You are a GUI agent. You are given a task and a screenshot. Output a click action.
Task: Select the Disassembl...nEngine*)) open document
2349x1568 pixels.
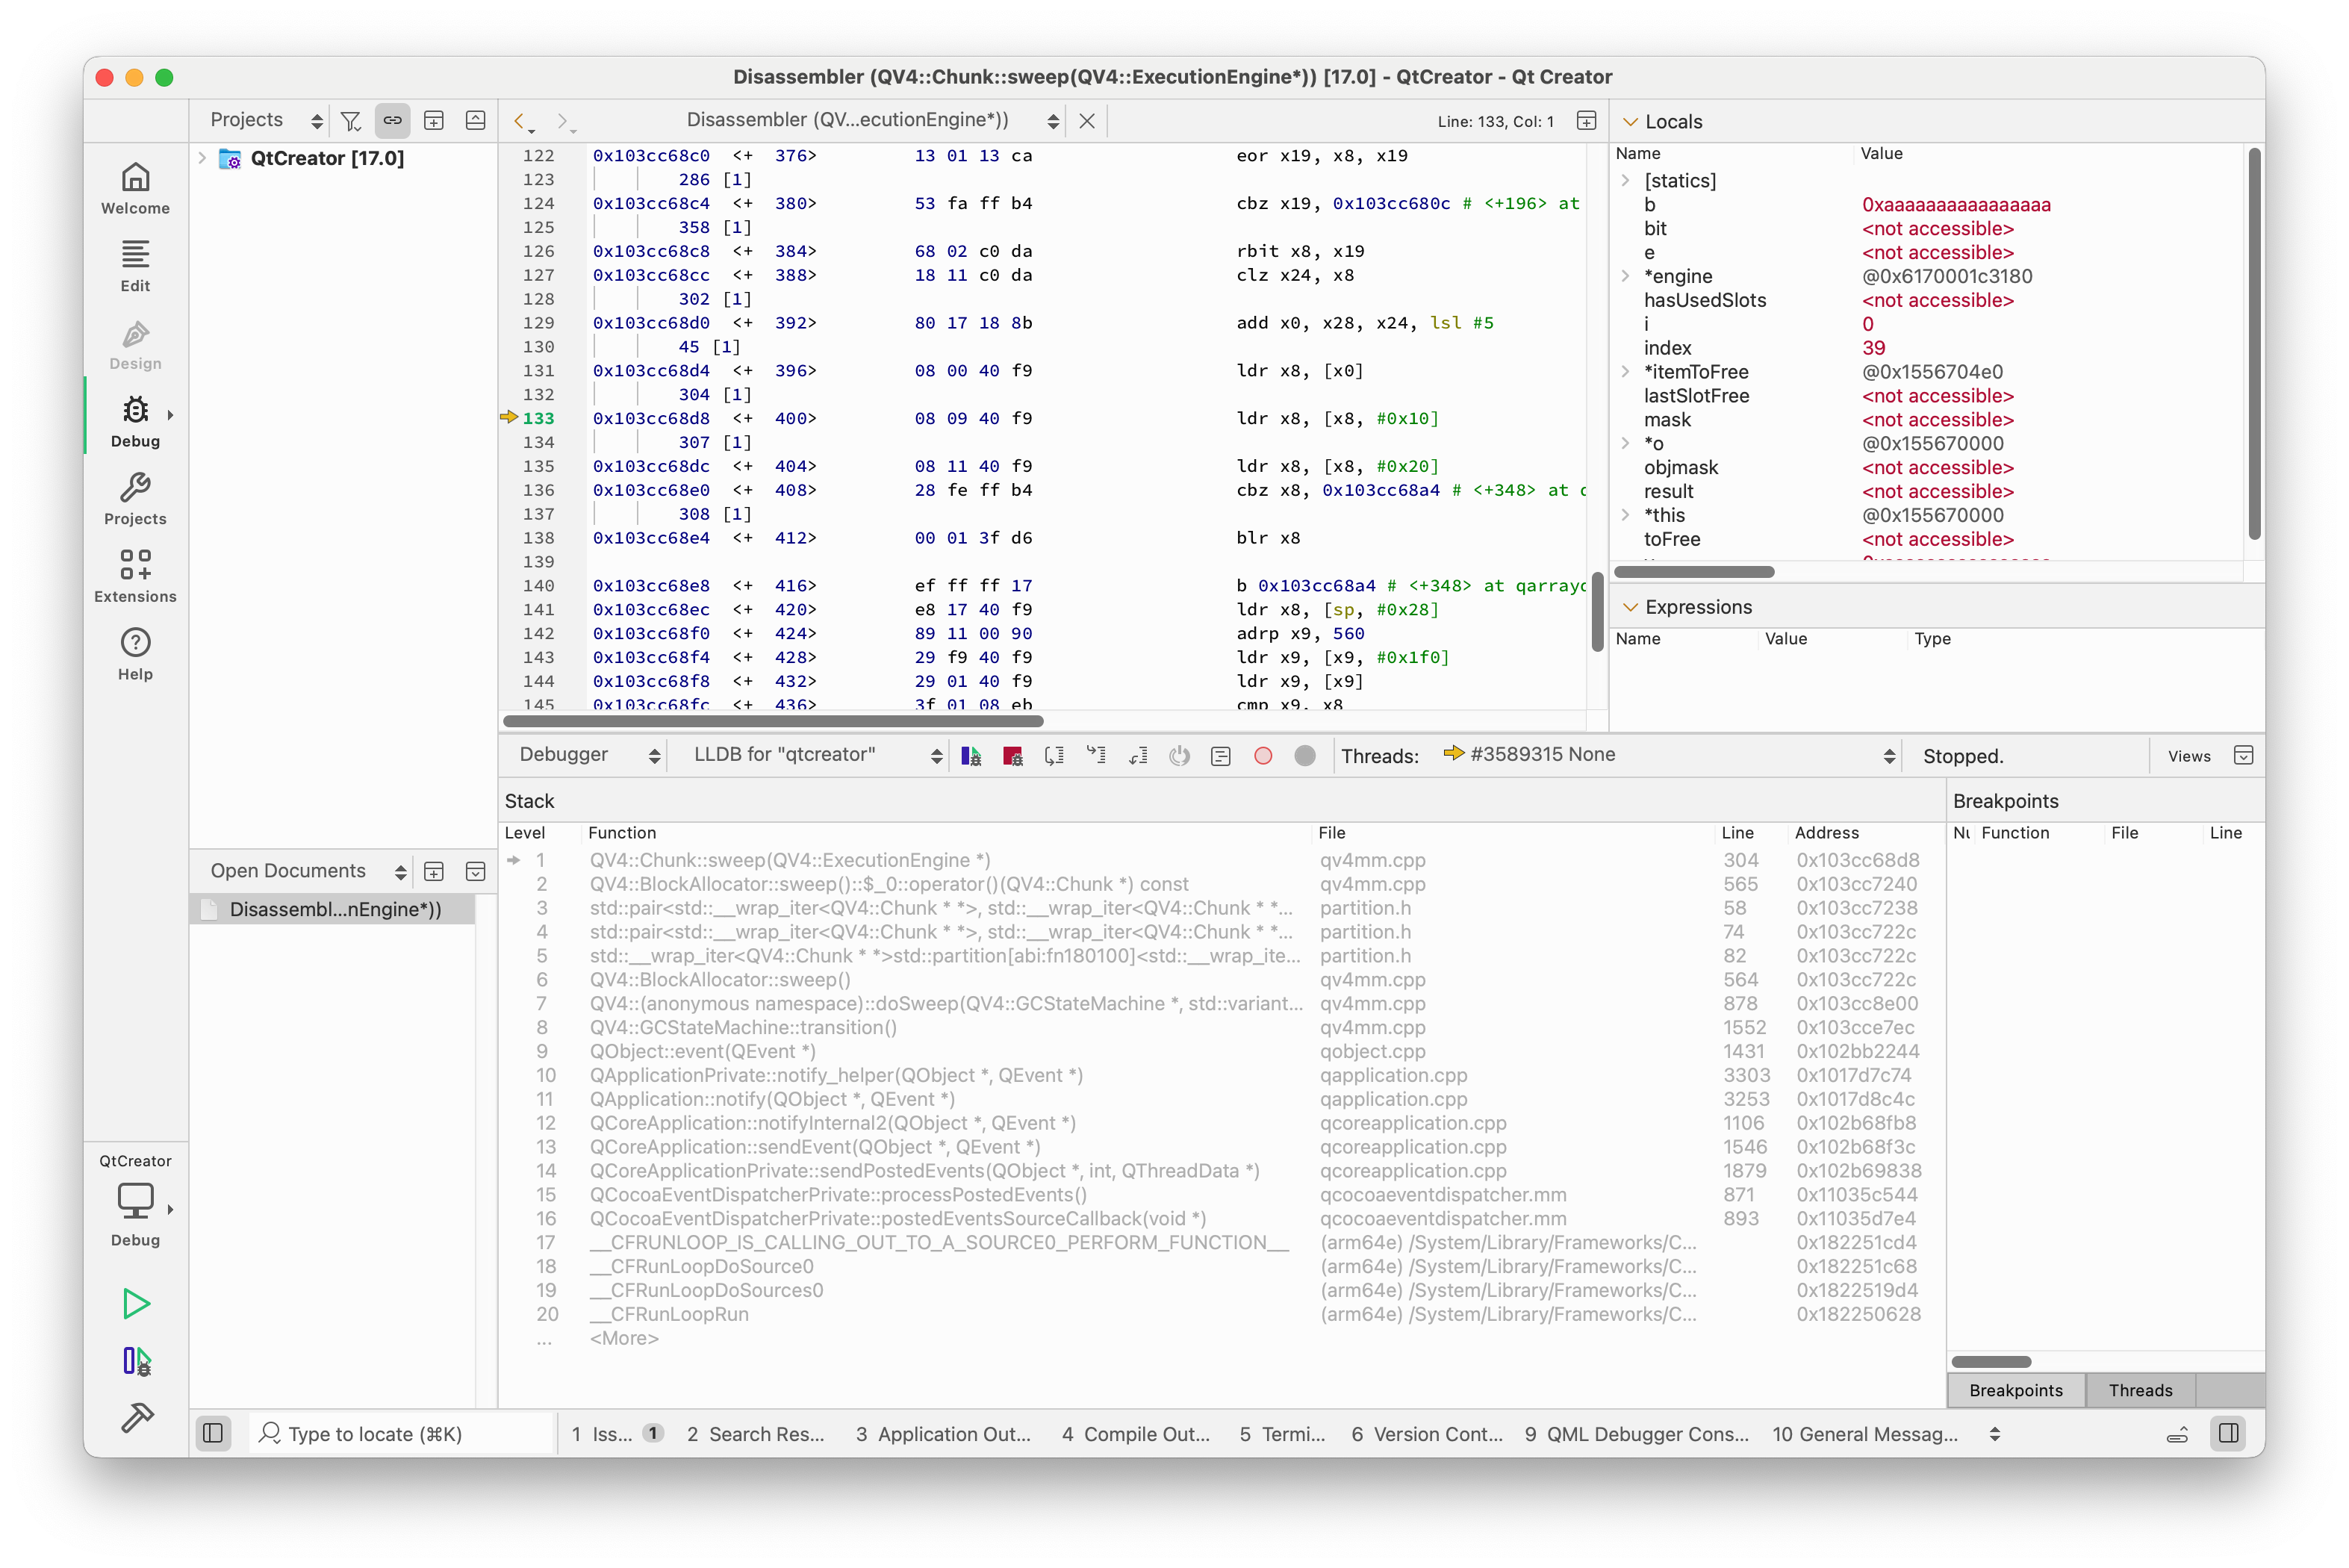[331, 909]
